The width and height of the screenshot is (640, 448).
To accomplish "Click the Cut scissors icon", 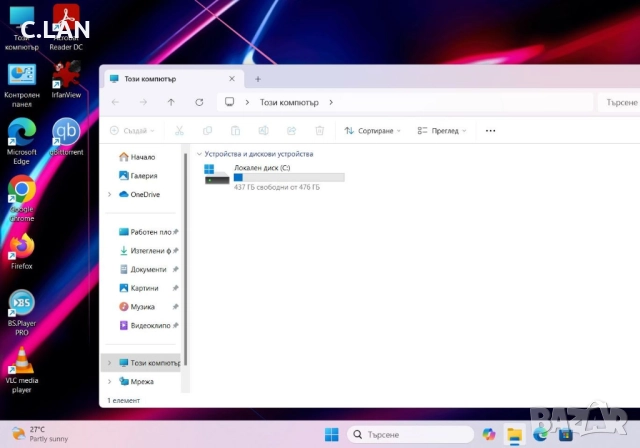I will point(179,131).
